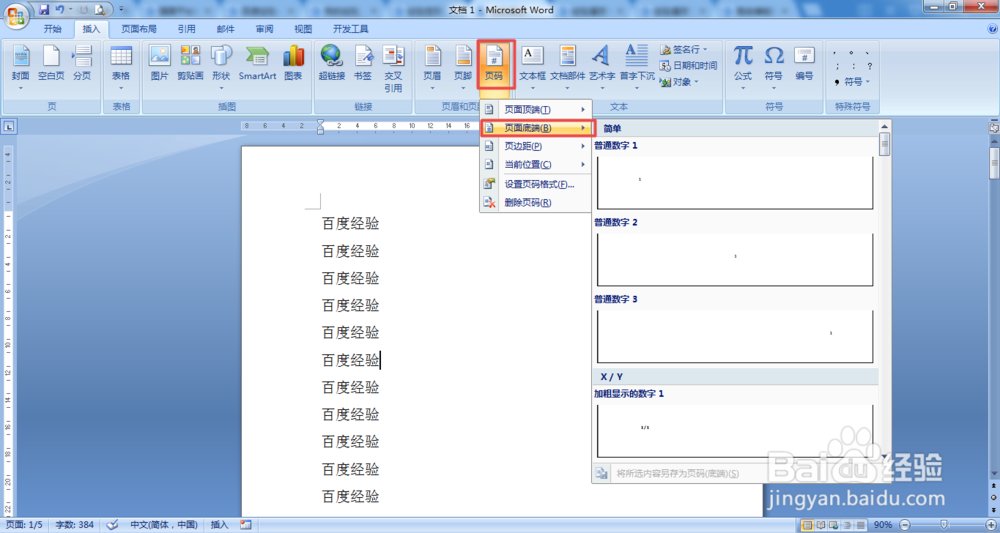Screen dimensions: 1000x533
Task: Choose Format Page Numbers (设置页码格式)
Action: (536, 184)
